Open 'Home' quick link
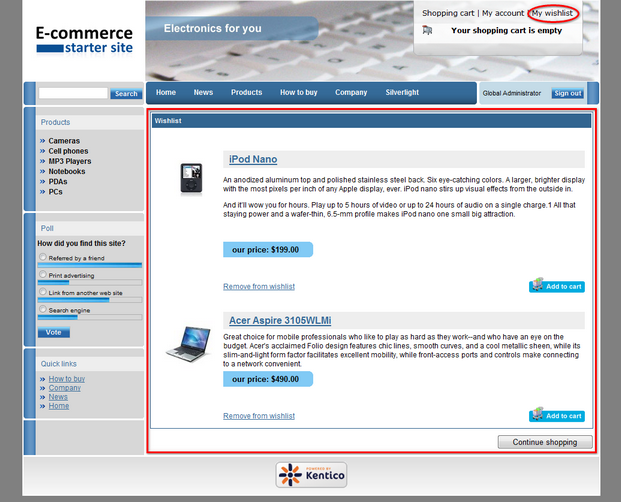Viewport: 621px width, 502px height. pyautogui.click(x=59, y=406)
